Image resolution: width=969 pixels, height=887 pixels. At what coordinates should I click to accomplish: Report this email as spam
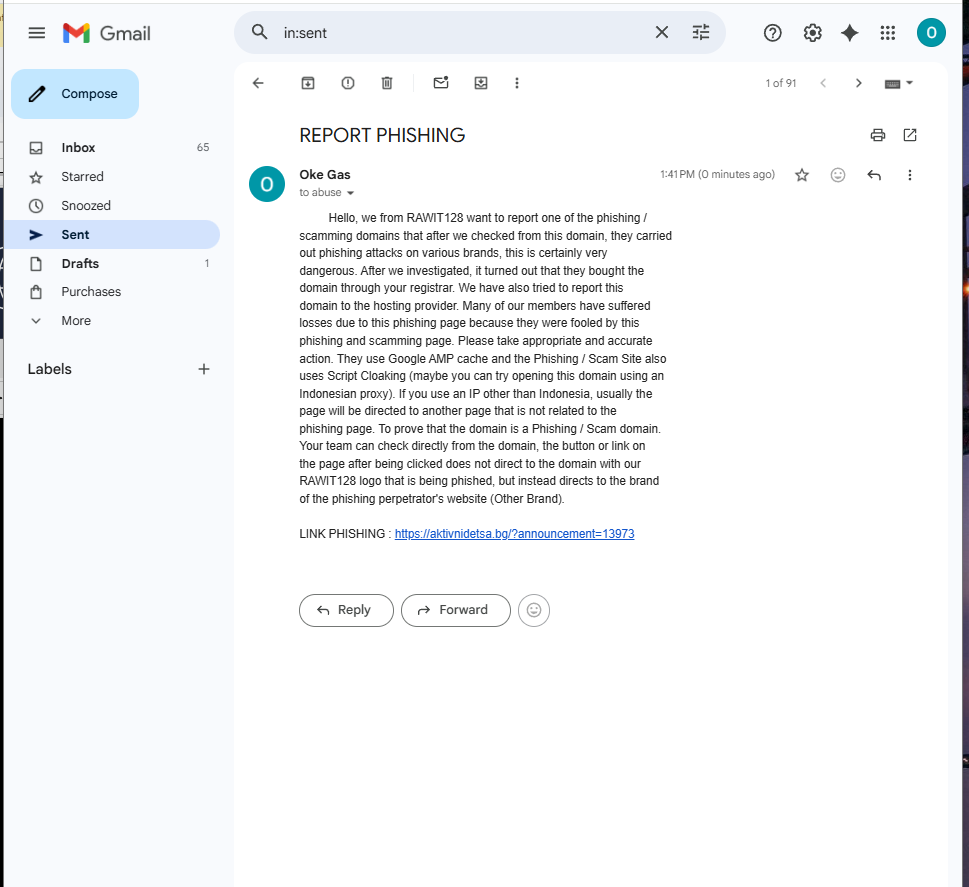point(348,83)
